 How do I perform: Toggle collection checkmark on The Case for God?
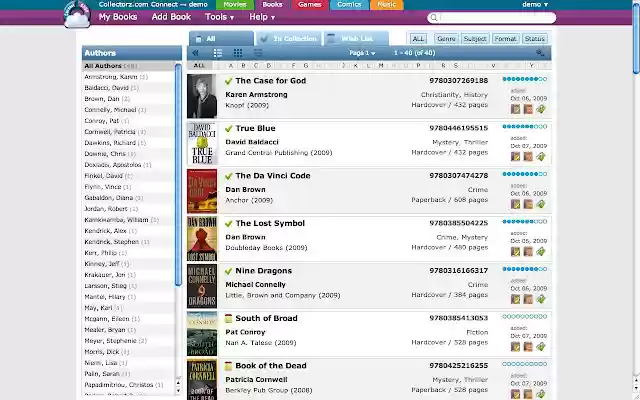click(x=229, y=81)
